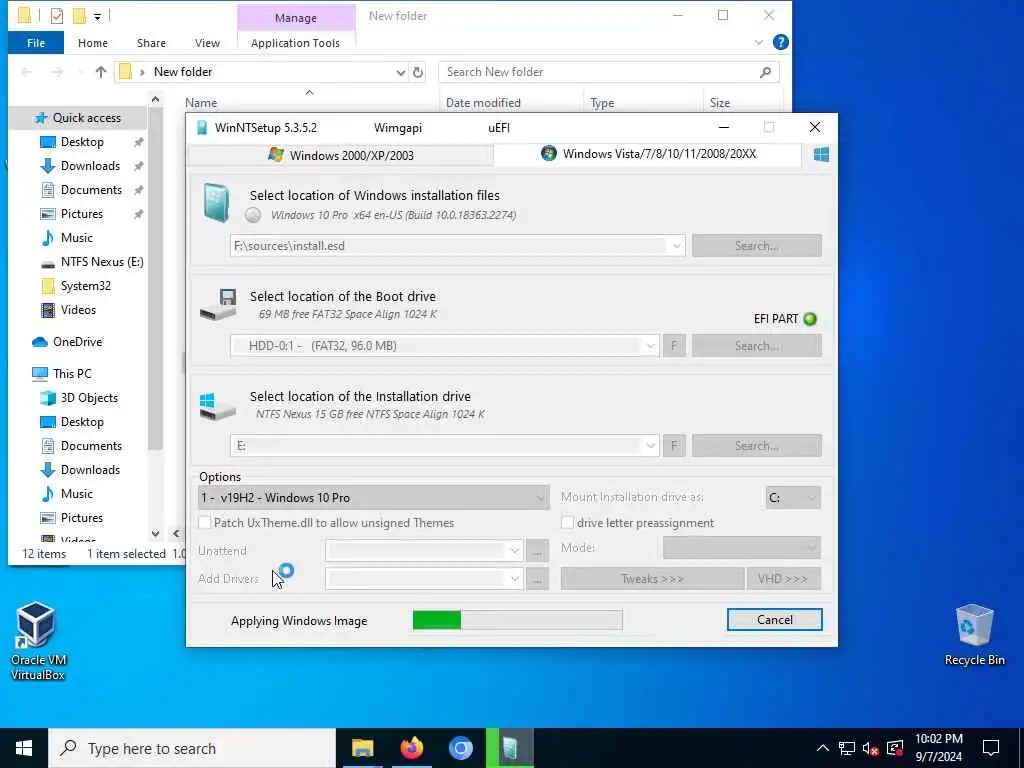Switch to Windows 2000/XP/2003 tab
The width and height of the screenshot is (1024, 768).
click(x=340, y=155)
